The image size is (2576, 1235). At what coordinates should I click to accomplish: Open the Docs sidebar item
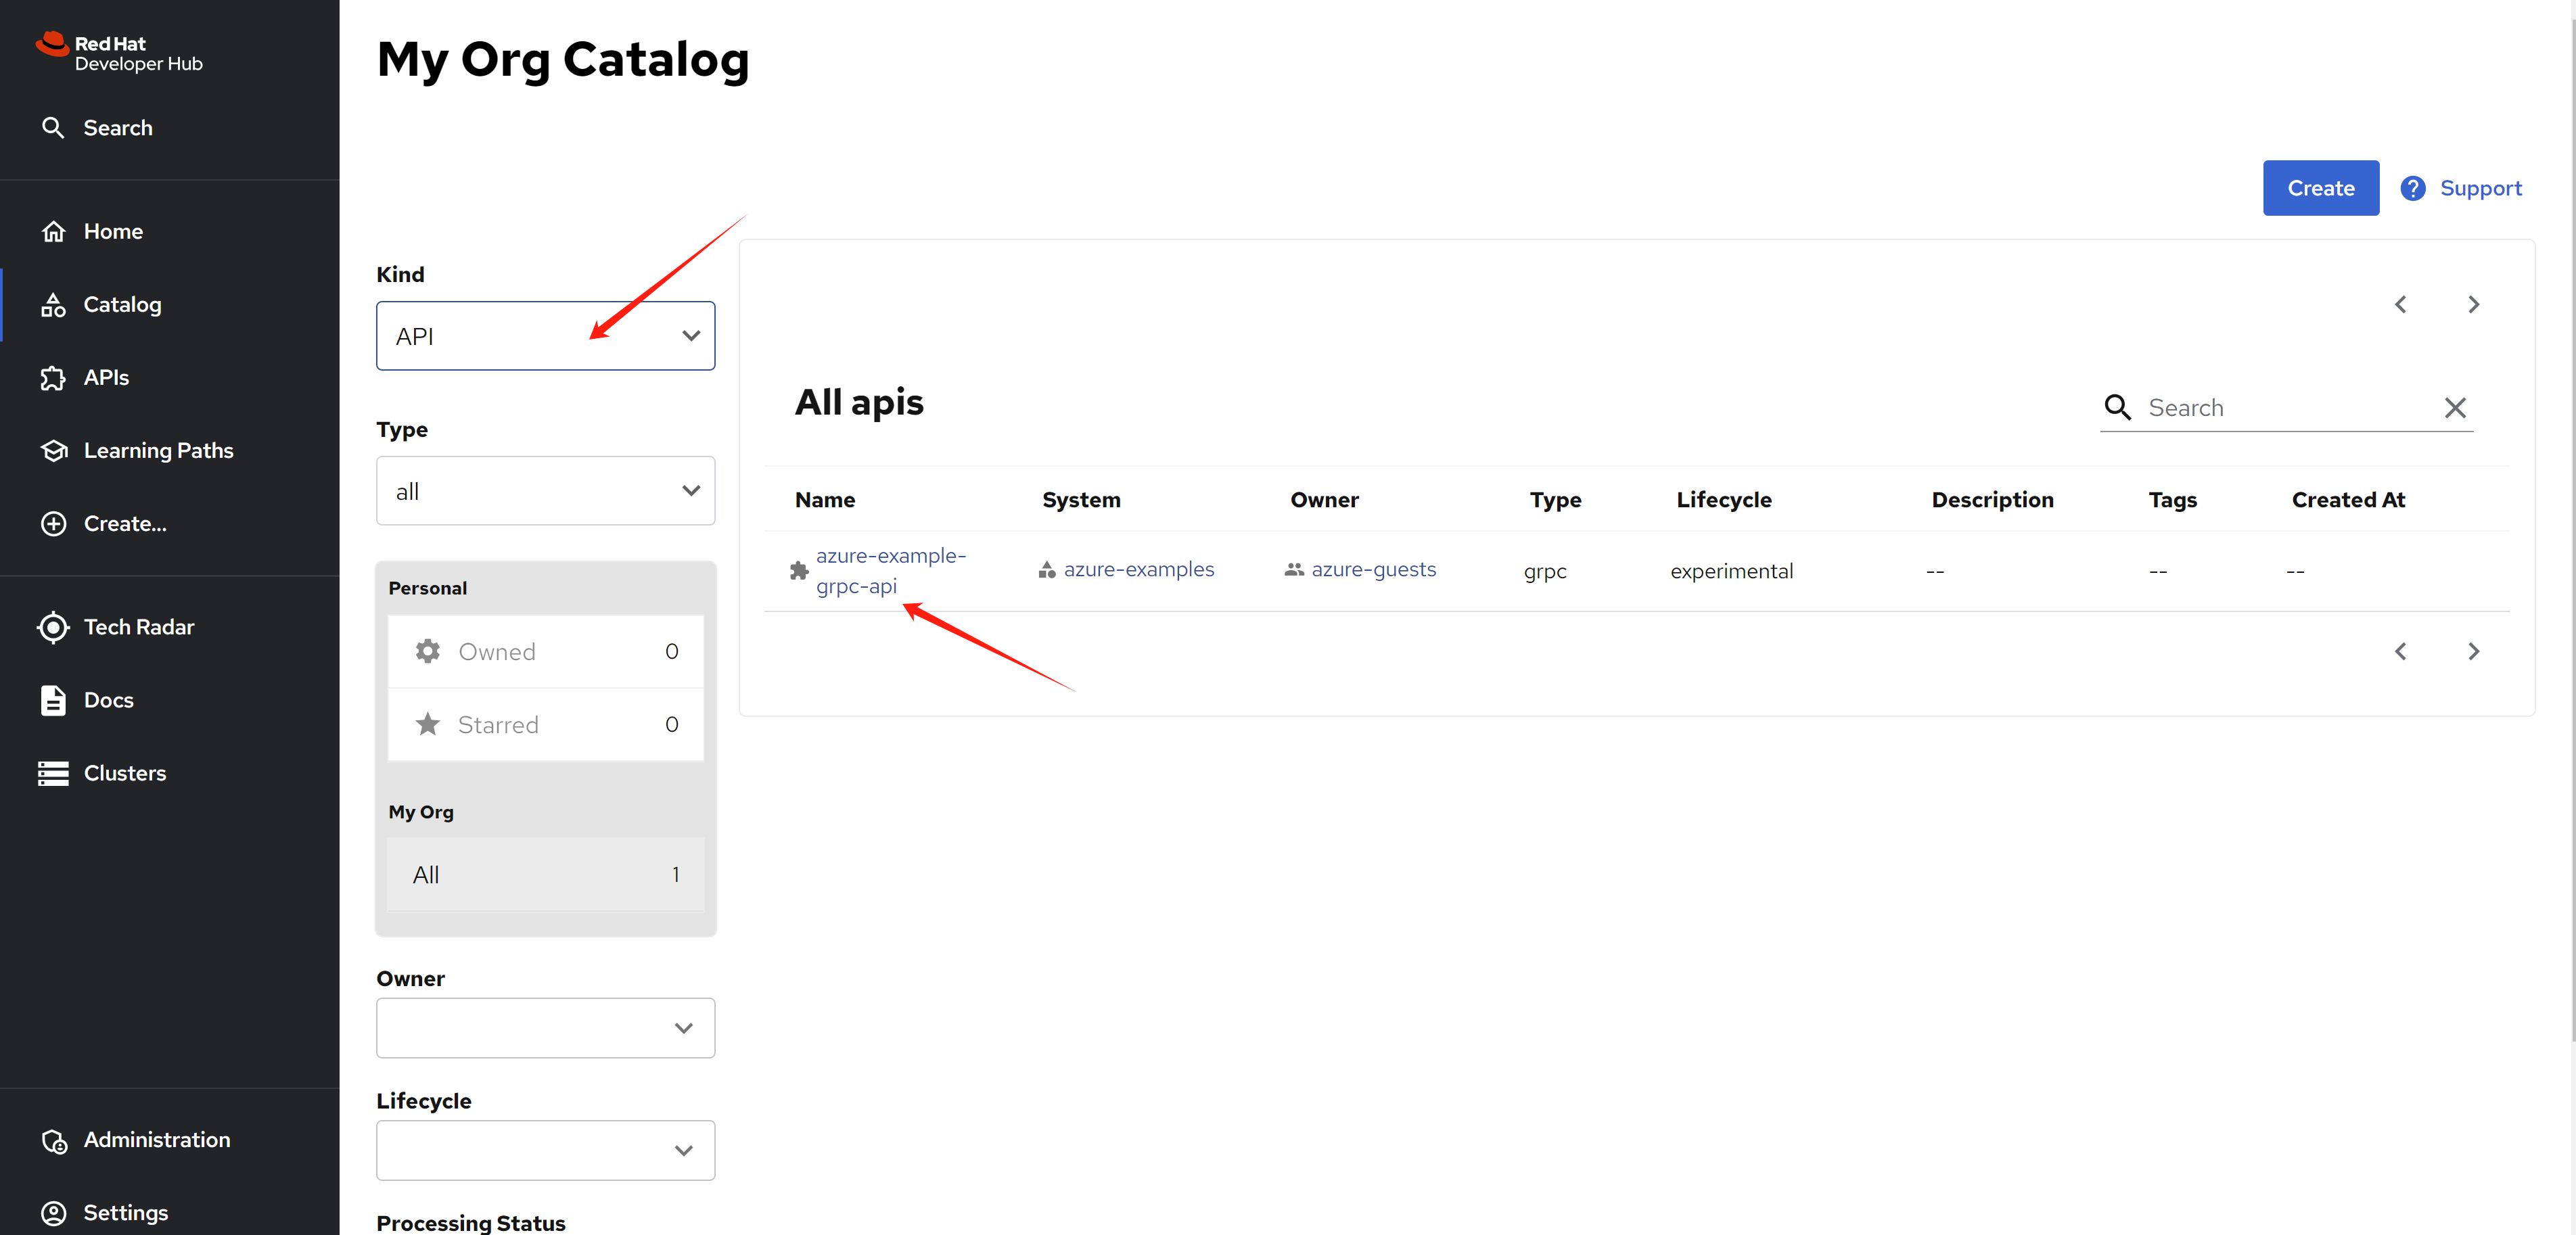point(108,700)
